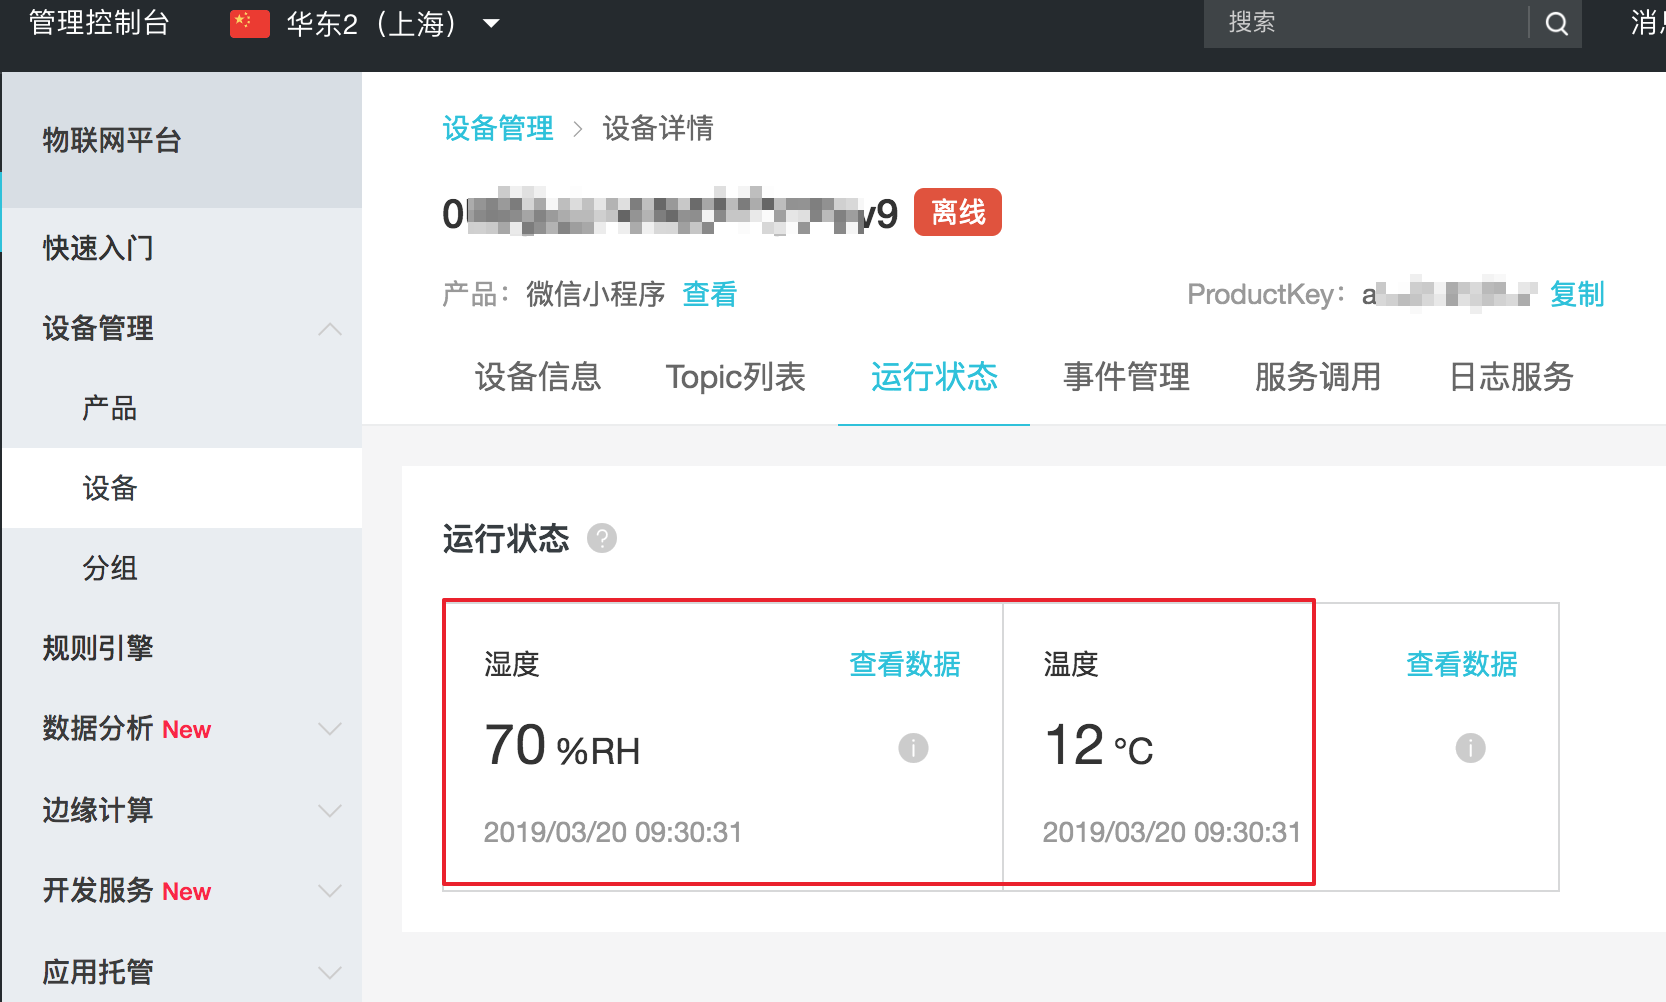Click 查看 link next to product name
Viewport: 1666px width, 1002px height.
710,294
